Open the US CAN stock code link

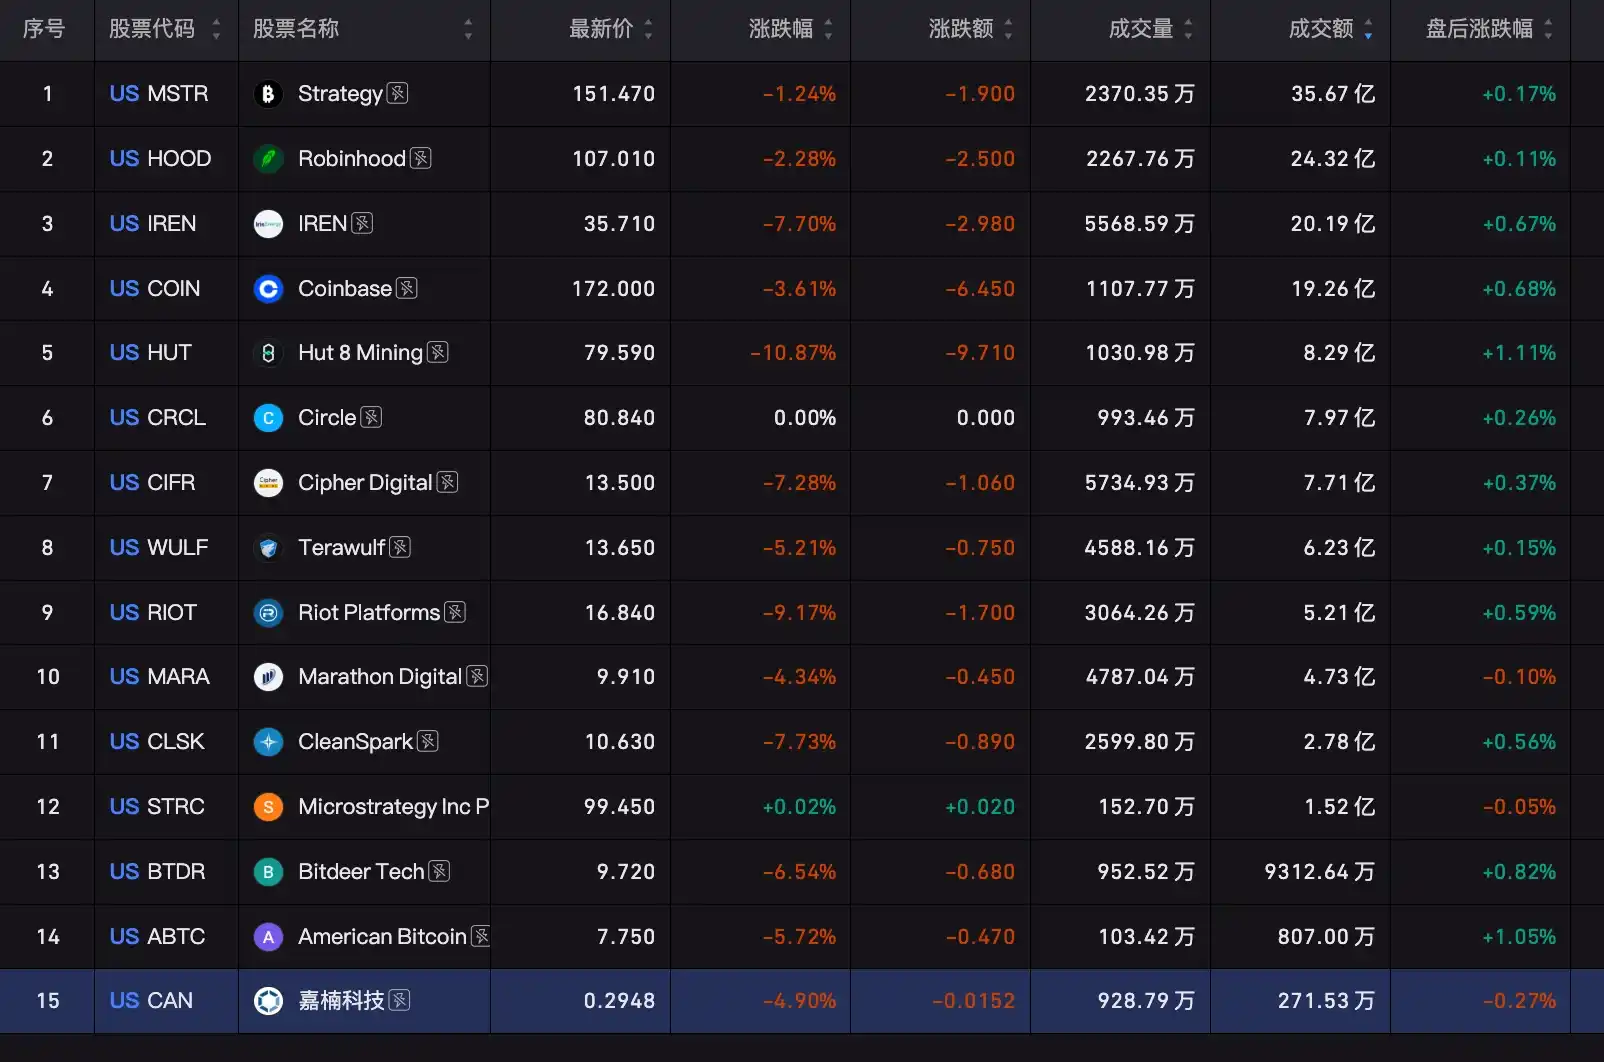point(151,1001)
